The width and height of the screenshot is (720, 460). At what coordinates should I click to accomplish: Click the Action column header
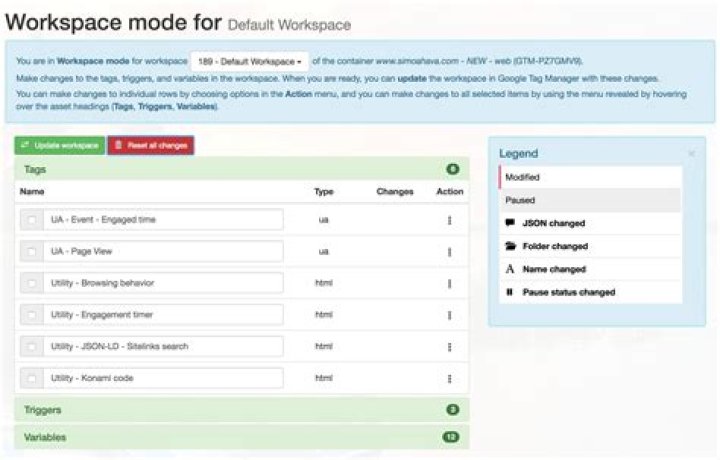click(x=450, y=191)
